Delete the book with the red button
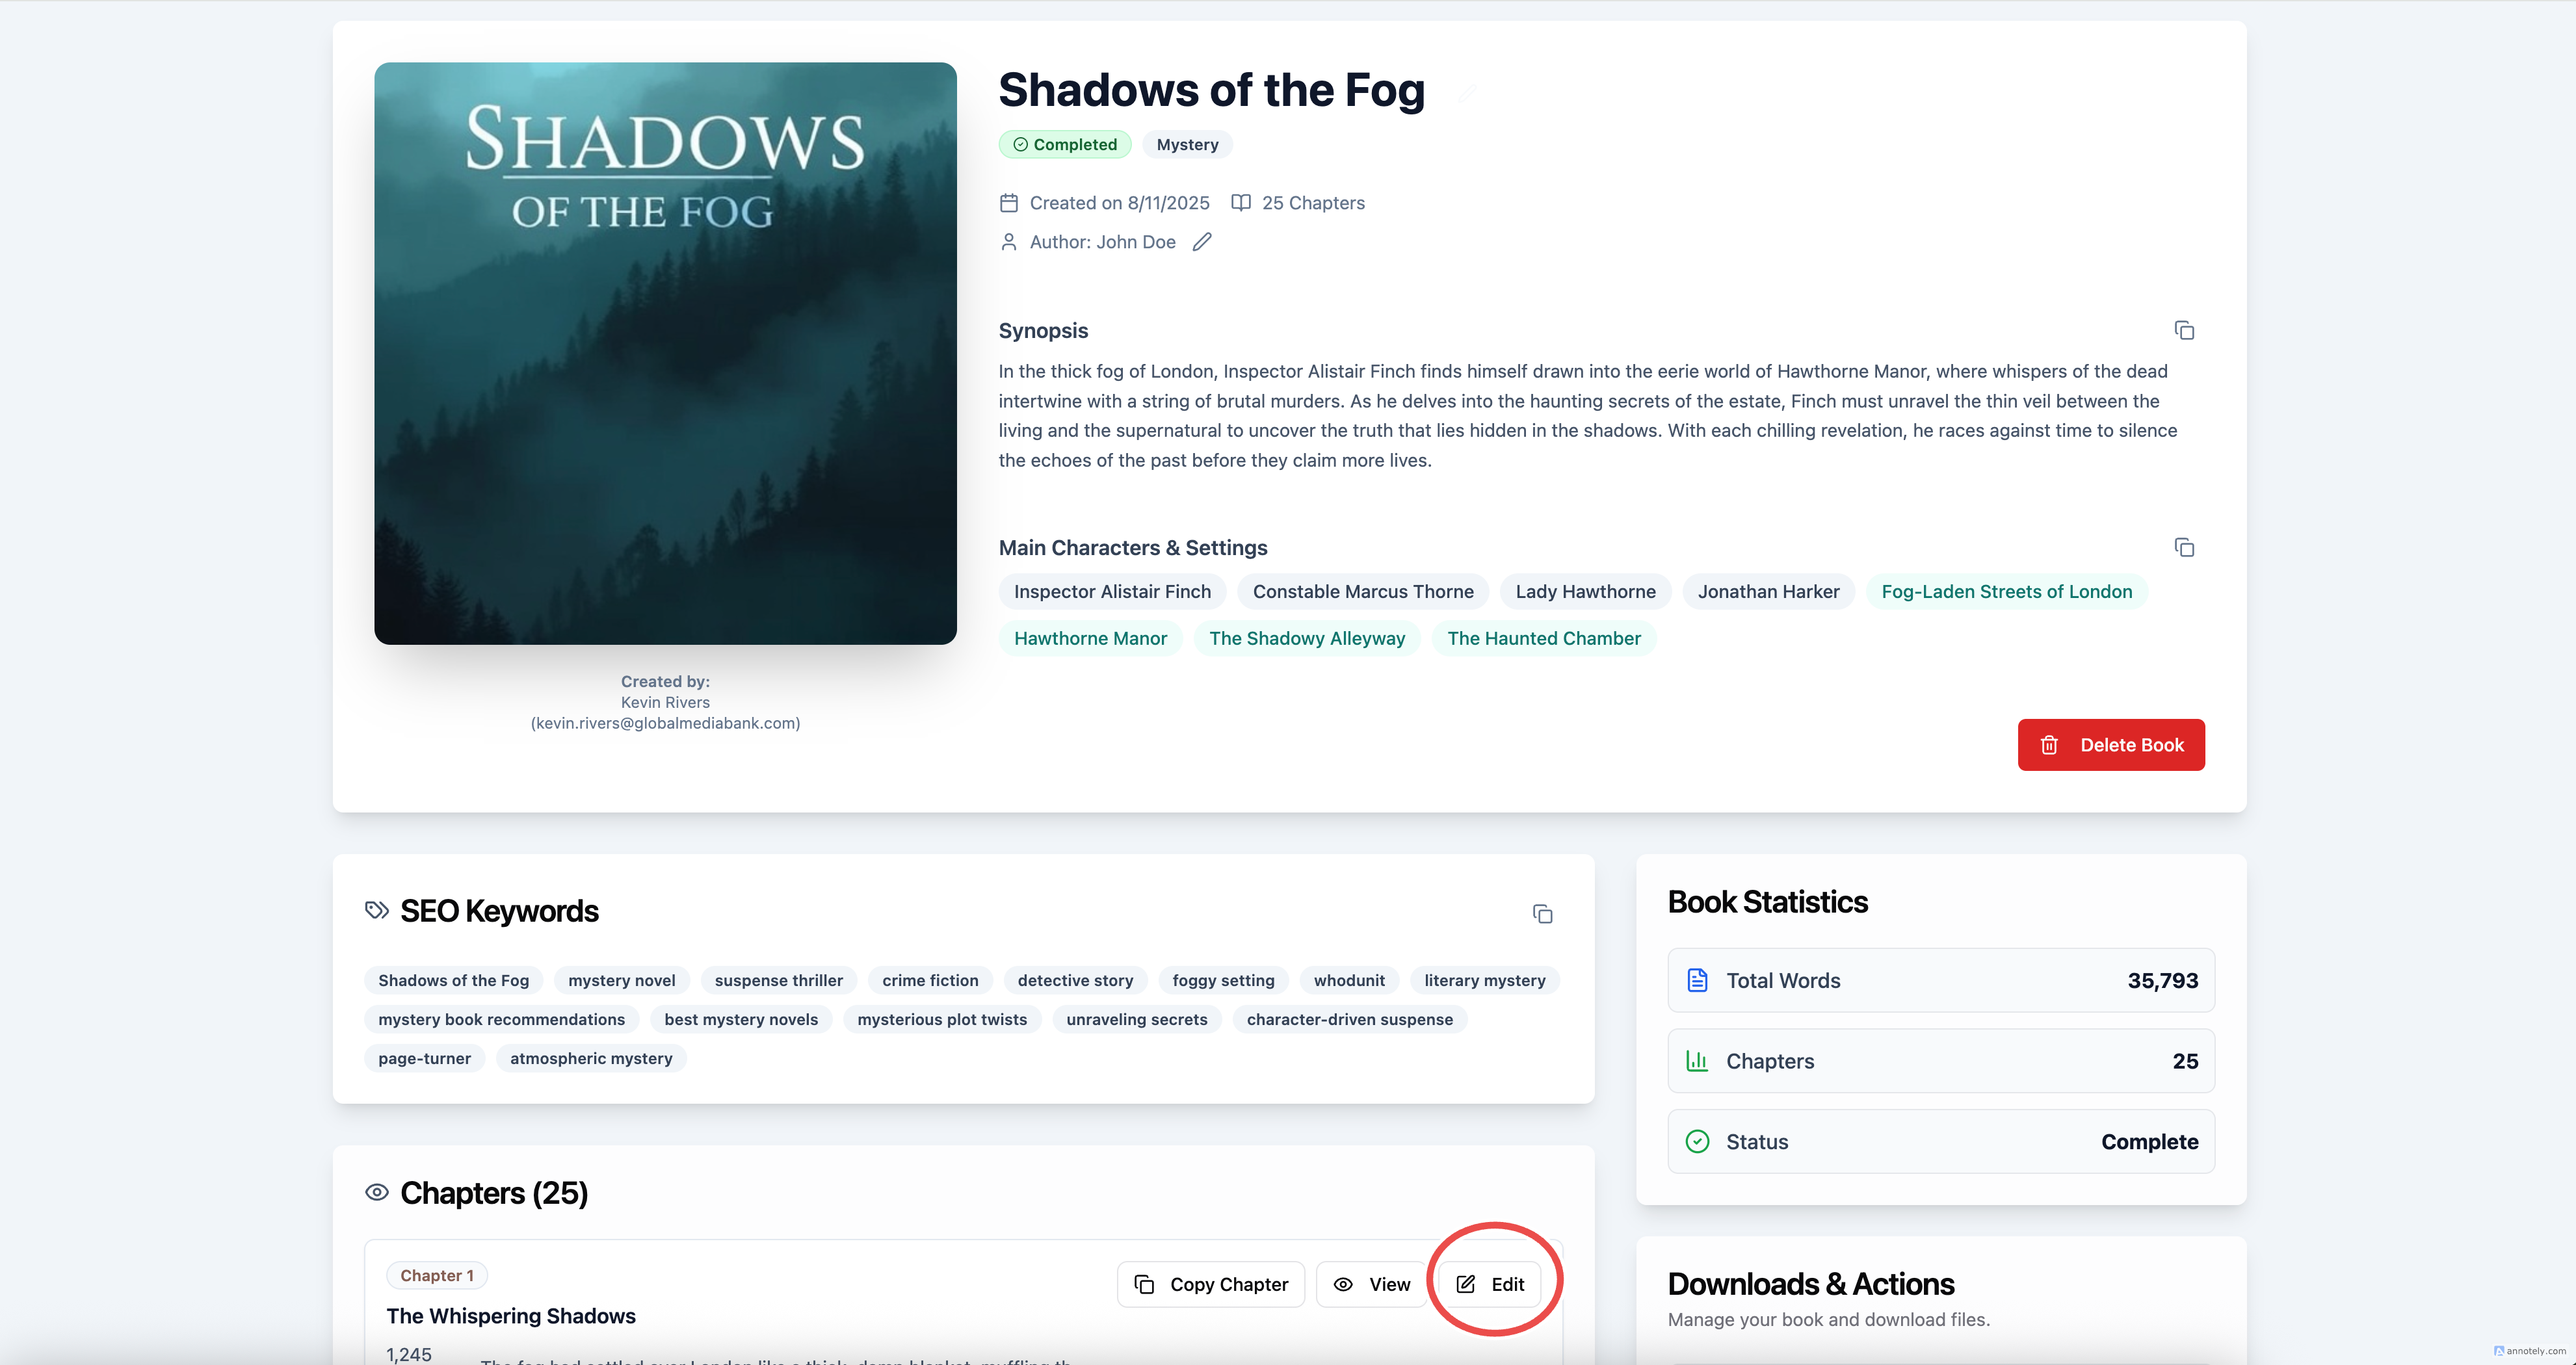2576x1365 pixels. click(2111, 745)
